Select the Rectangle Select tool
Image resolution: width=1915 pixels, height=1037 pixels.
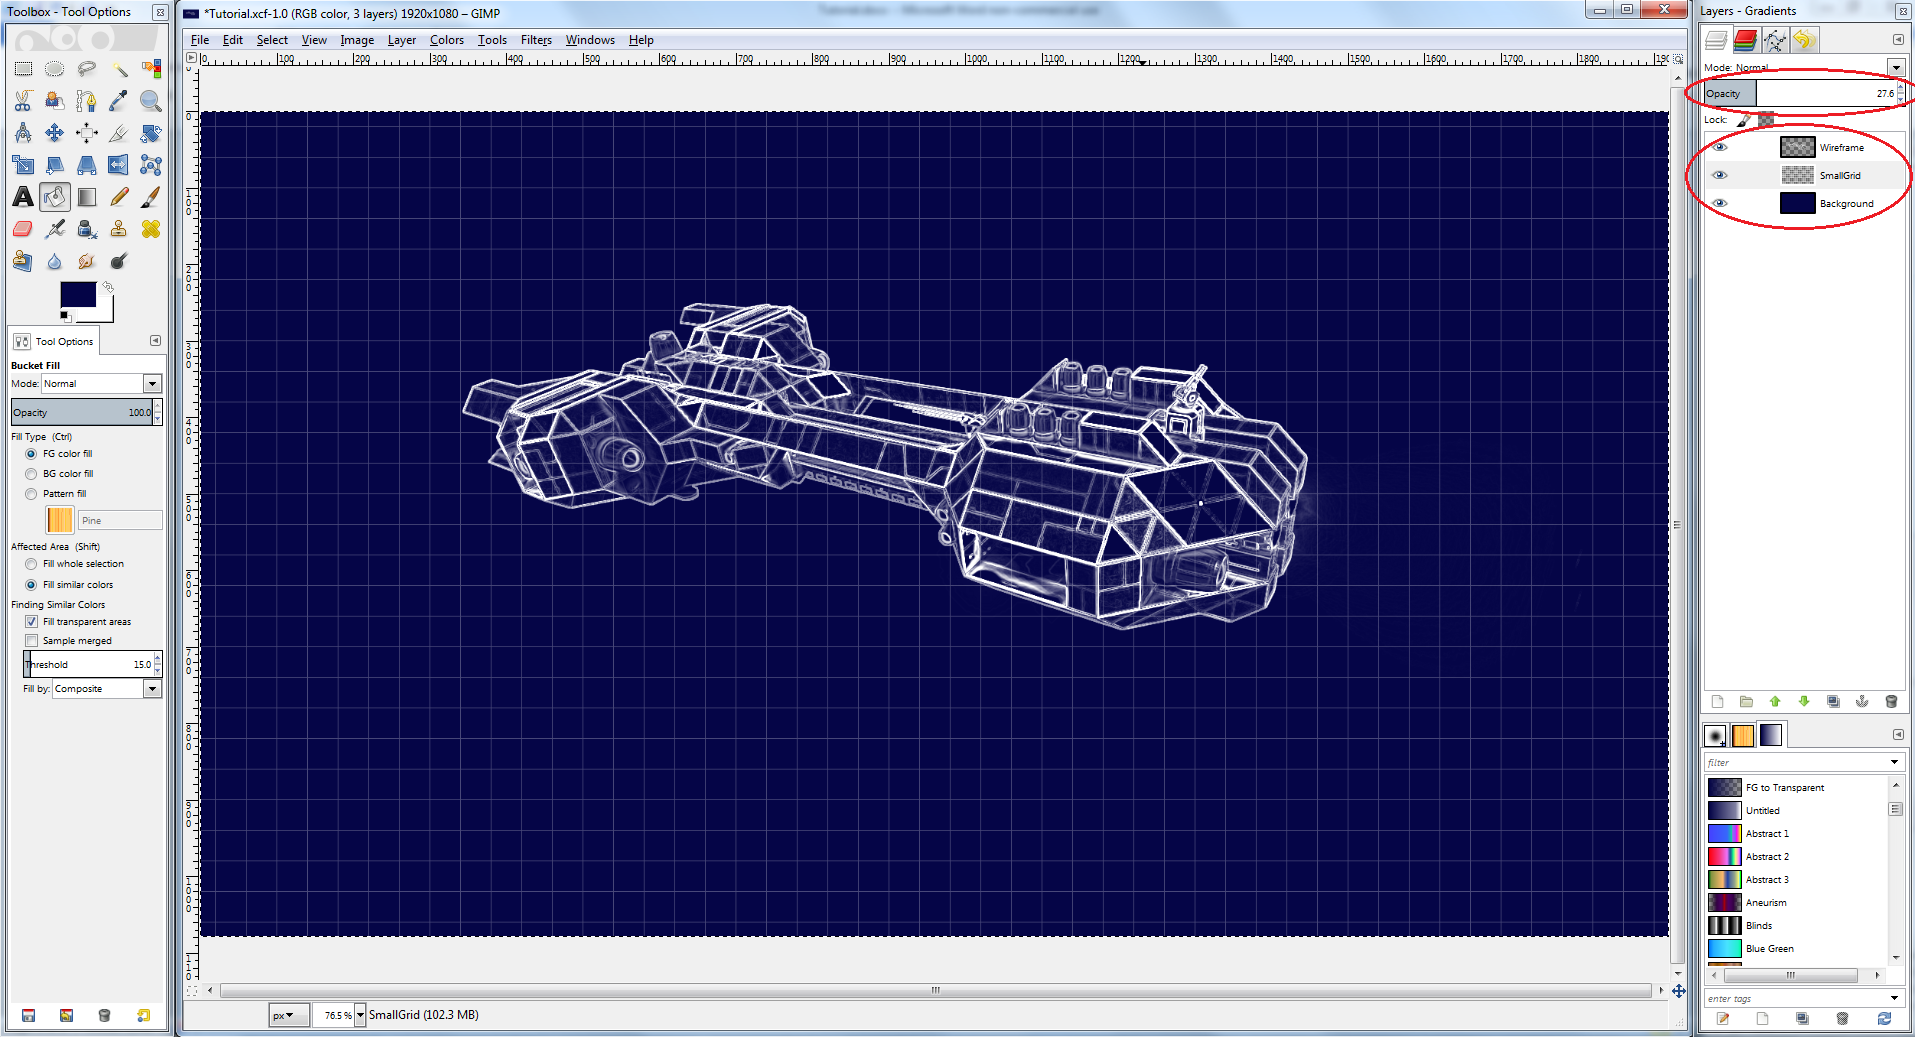23,69
